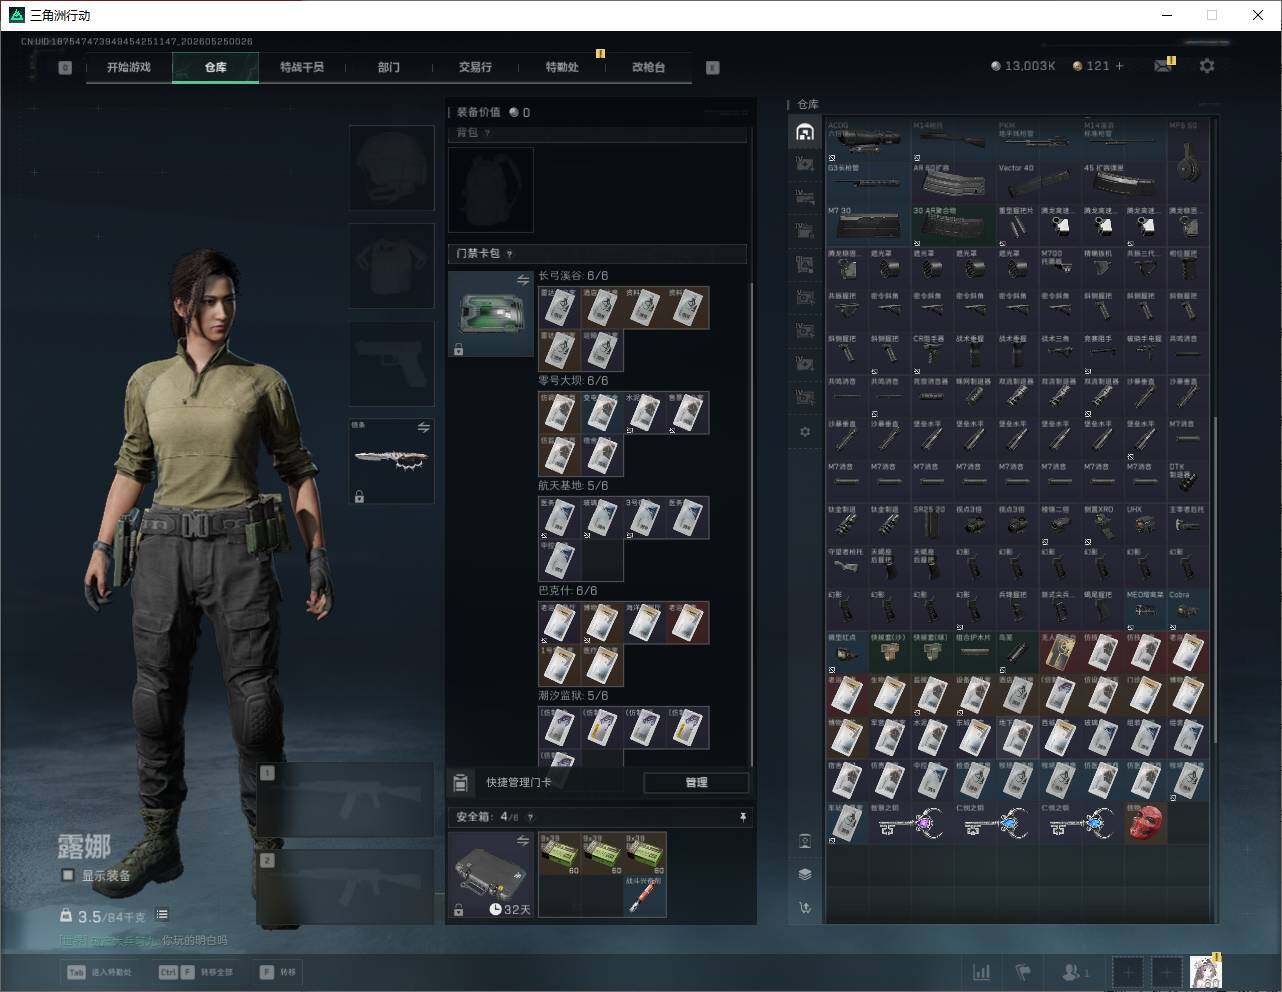Open the stats bar-chart icon in bottom bar
The image size is (1282, 992).
(x=982, y=971)
